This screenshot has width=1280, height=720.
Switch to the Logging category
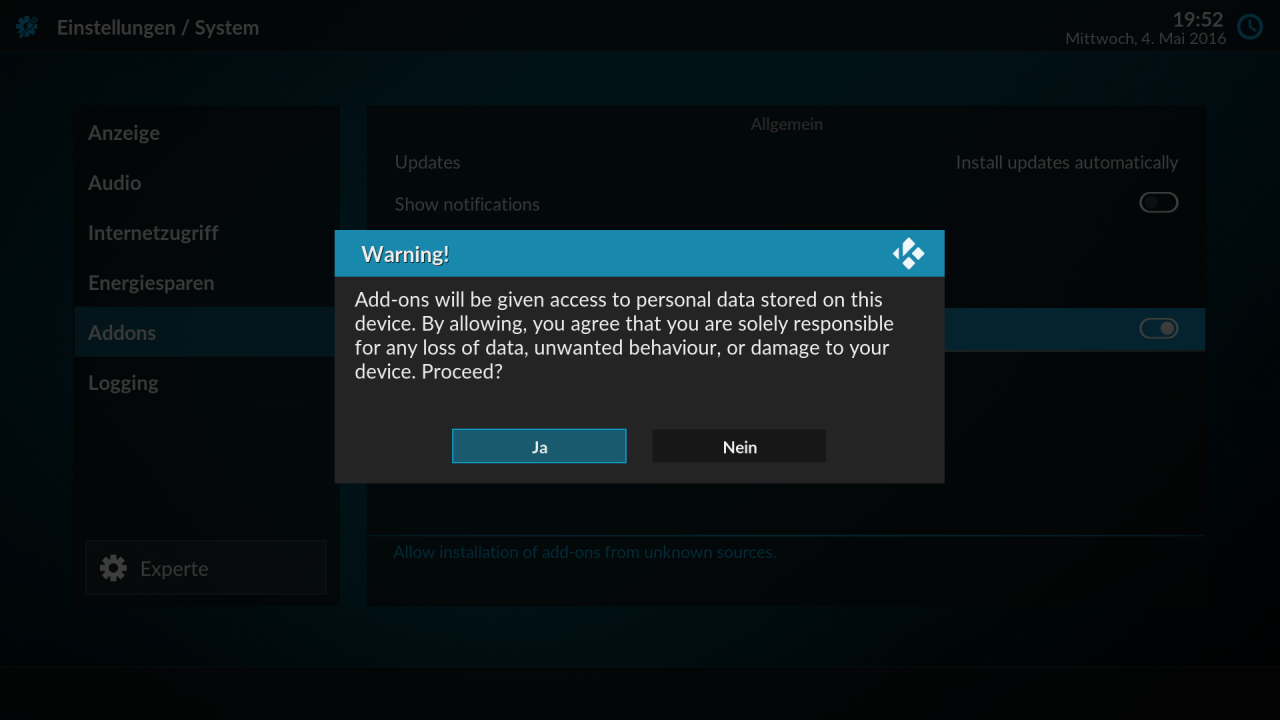click(123, 382)
